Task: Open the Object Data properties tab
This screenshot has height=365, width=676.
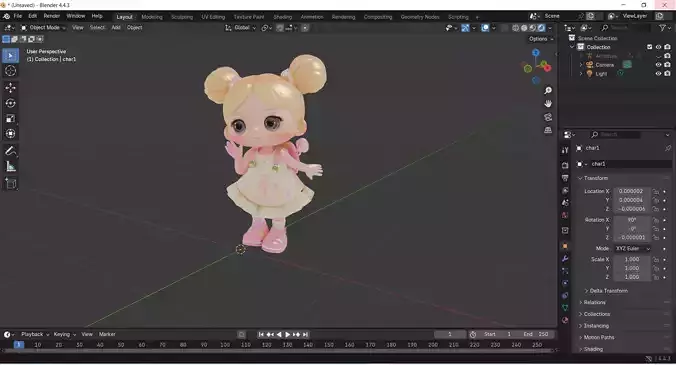Action: (565, 308)
